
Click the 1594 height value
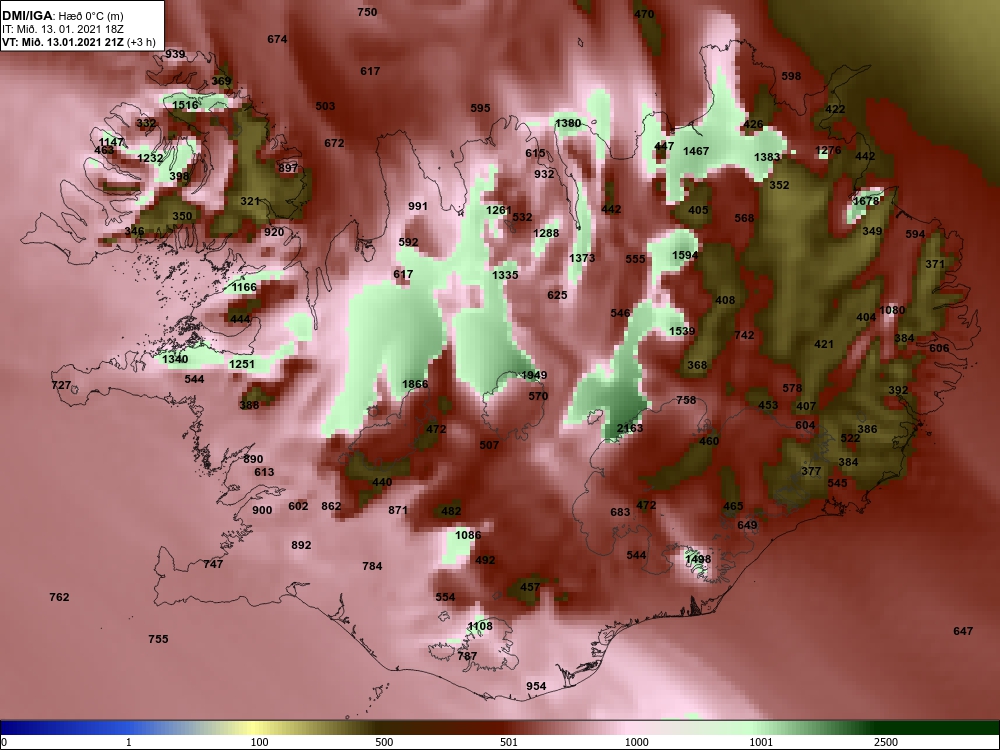pyautogui.click(x=685, y=255)
